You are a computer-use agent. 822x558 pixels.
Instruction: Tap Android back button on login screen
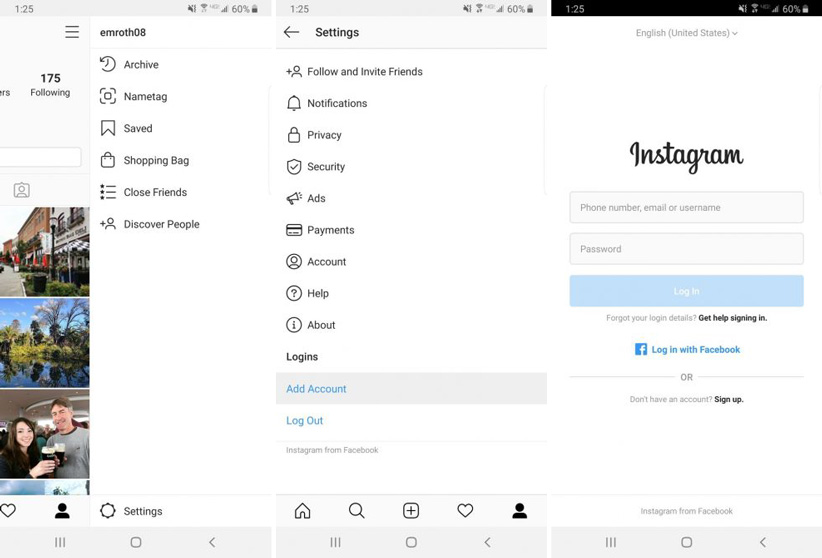763,542
